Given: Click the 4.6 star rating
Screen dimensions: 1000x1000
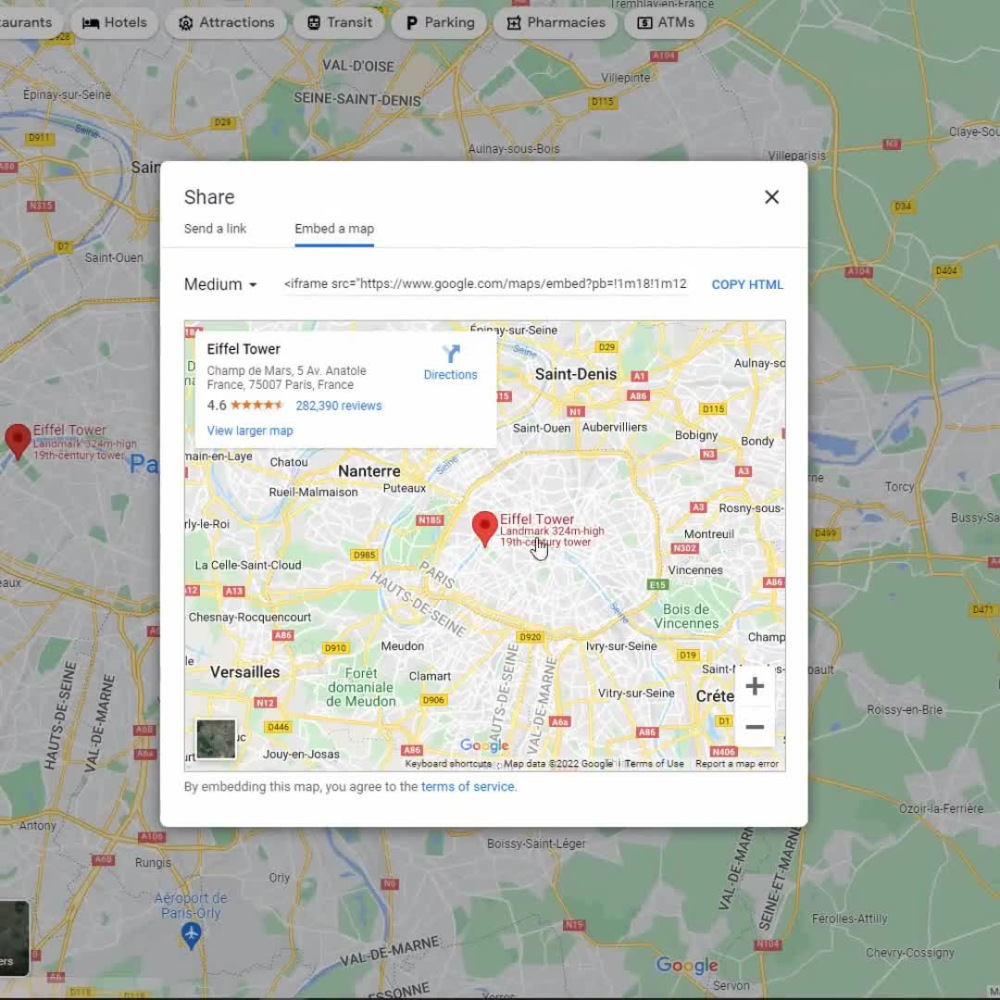Looking at the screenshot, I should pos(245,405).
